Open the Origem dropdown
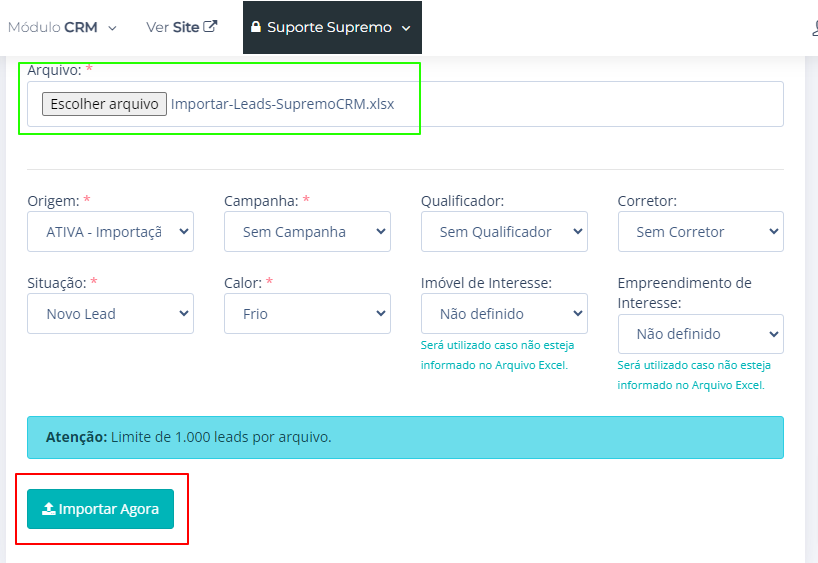Image resolution: width=818 pixels, height=563 pixels. pos(110,232)
